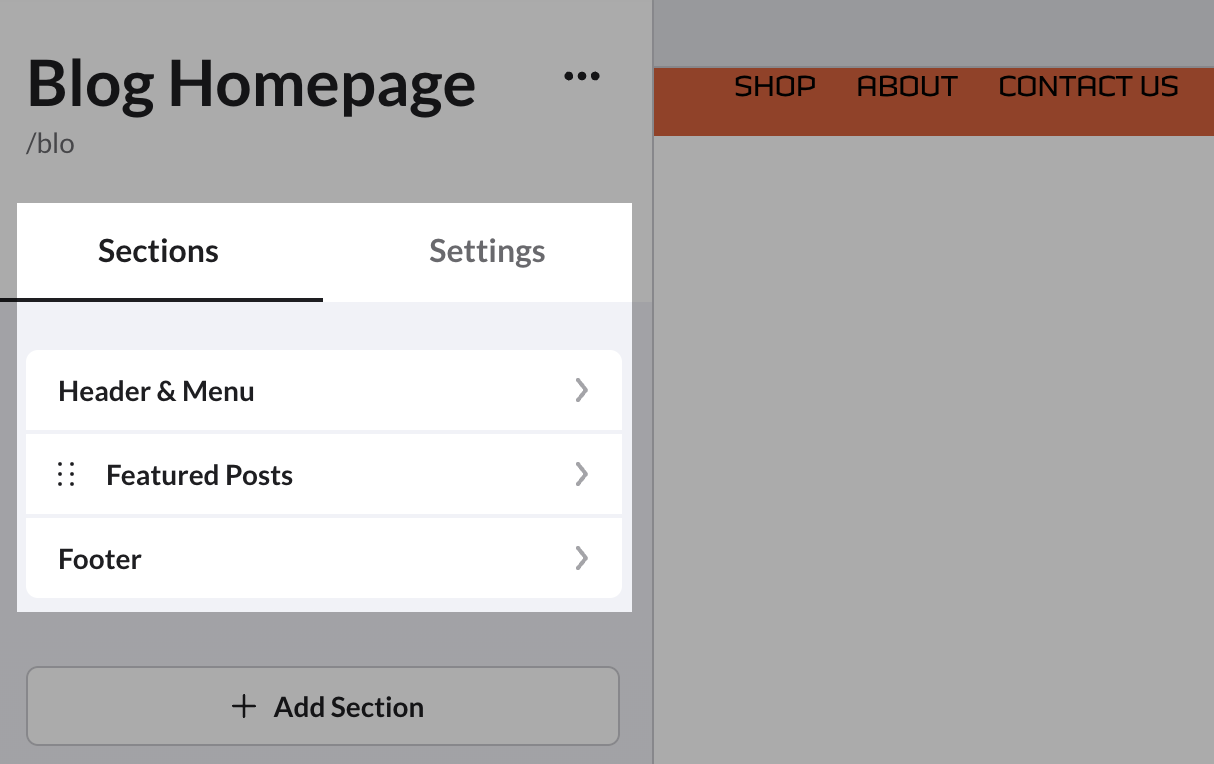
Task: Click the Blog Homepage page title
Action: (251, 83)
